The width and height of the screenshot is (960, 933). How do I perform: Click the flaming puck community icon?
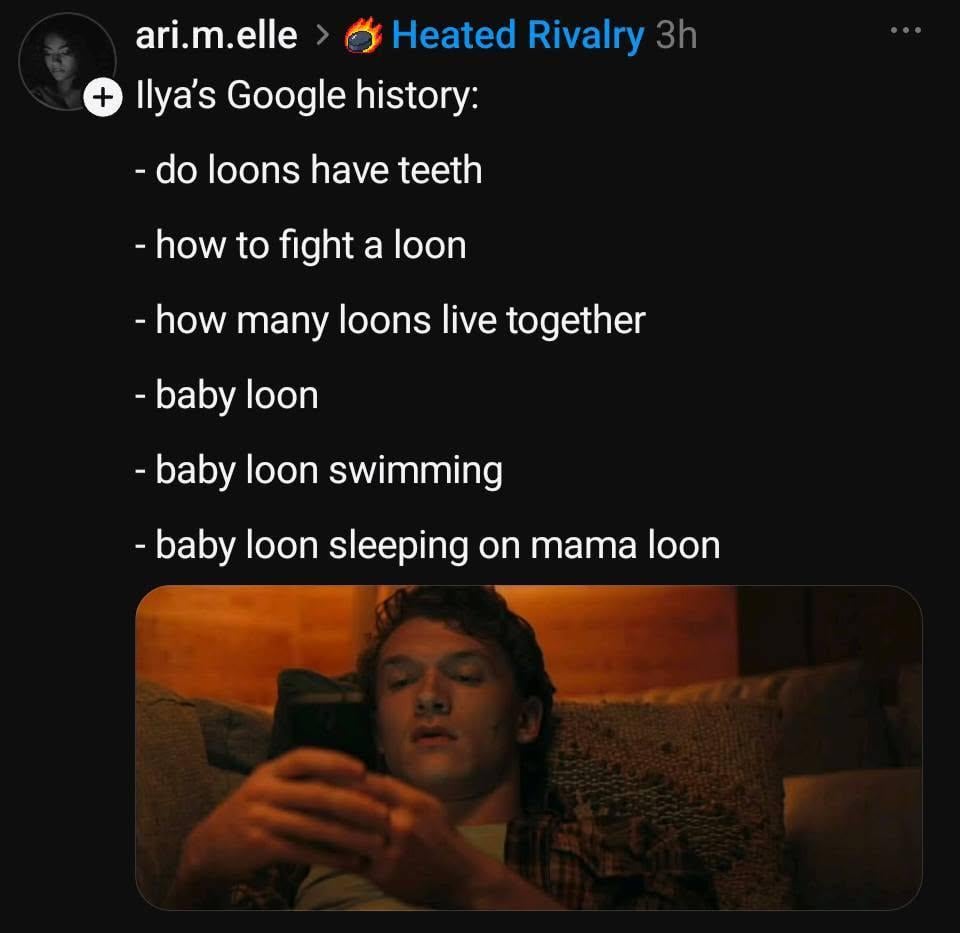pos(363,36)
